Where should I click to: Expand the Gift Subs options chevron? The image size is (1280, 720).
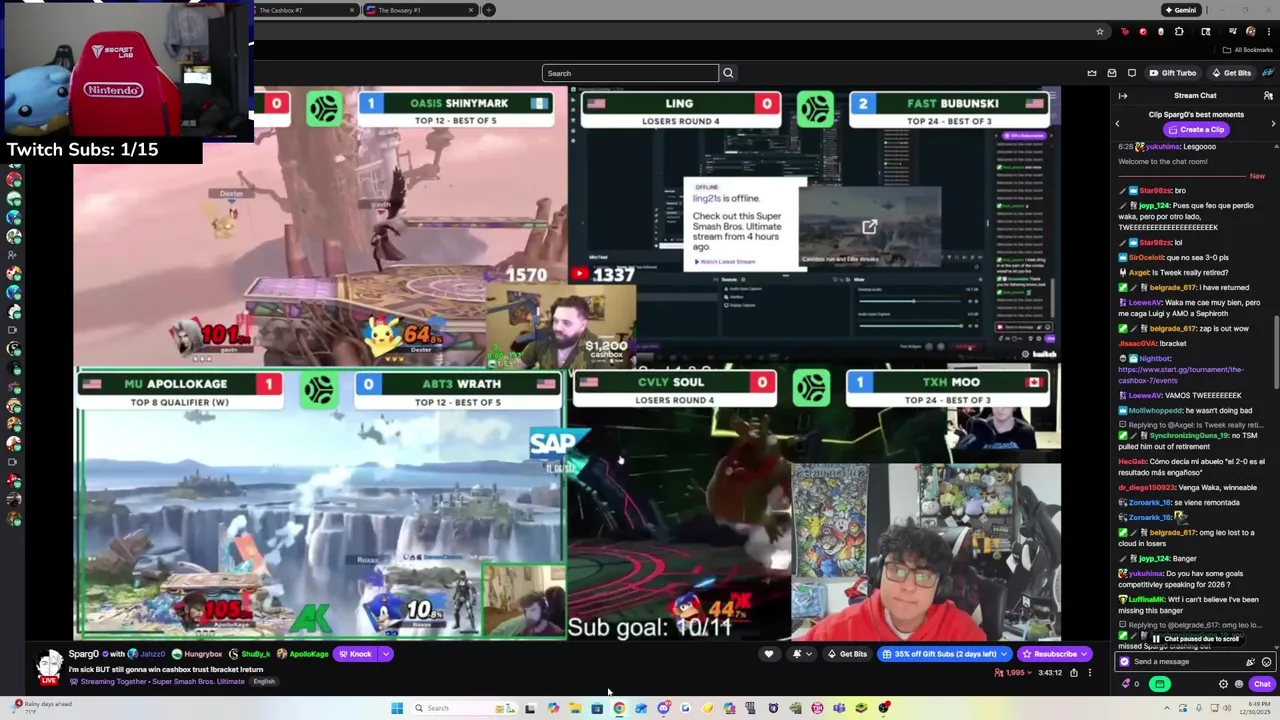coord(1003,654)
